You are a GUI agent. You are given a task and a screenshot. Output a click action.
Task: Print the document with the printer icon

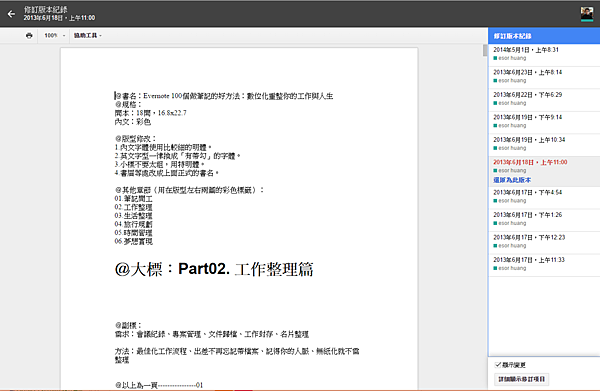pos(29,36)
